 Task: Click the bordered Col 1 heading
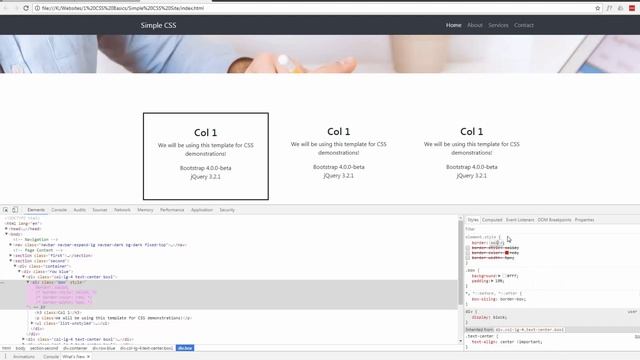205,133
